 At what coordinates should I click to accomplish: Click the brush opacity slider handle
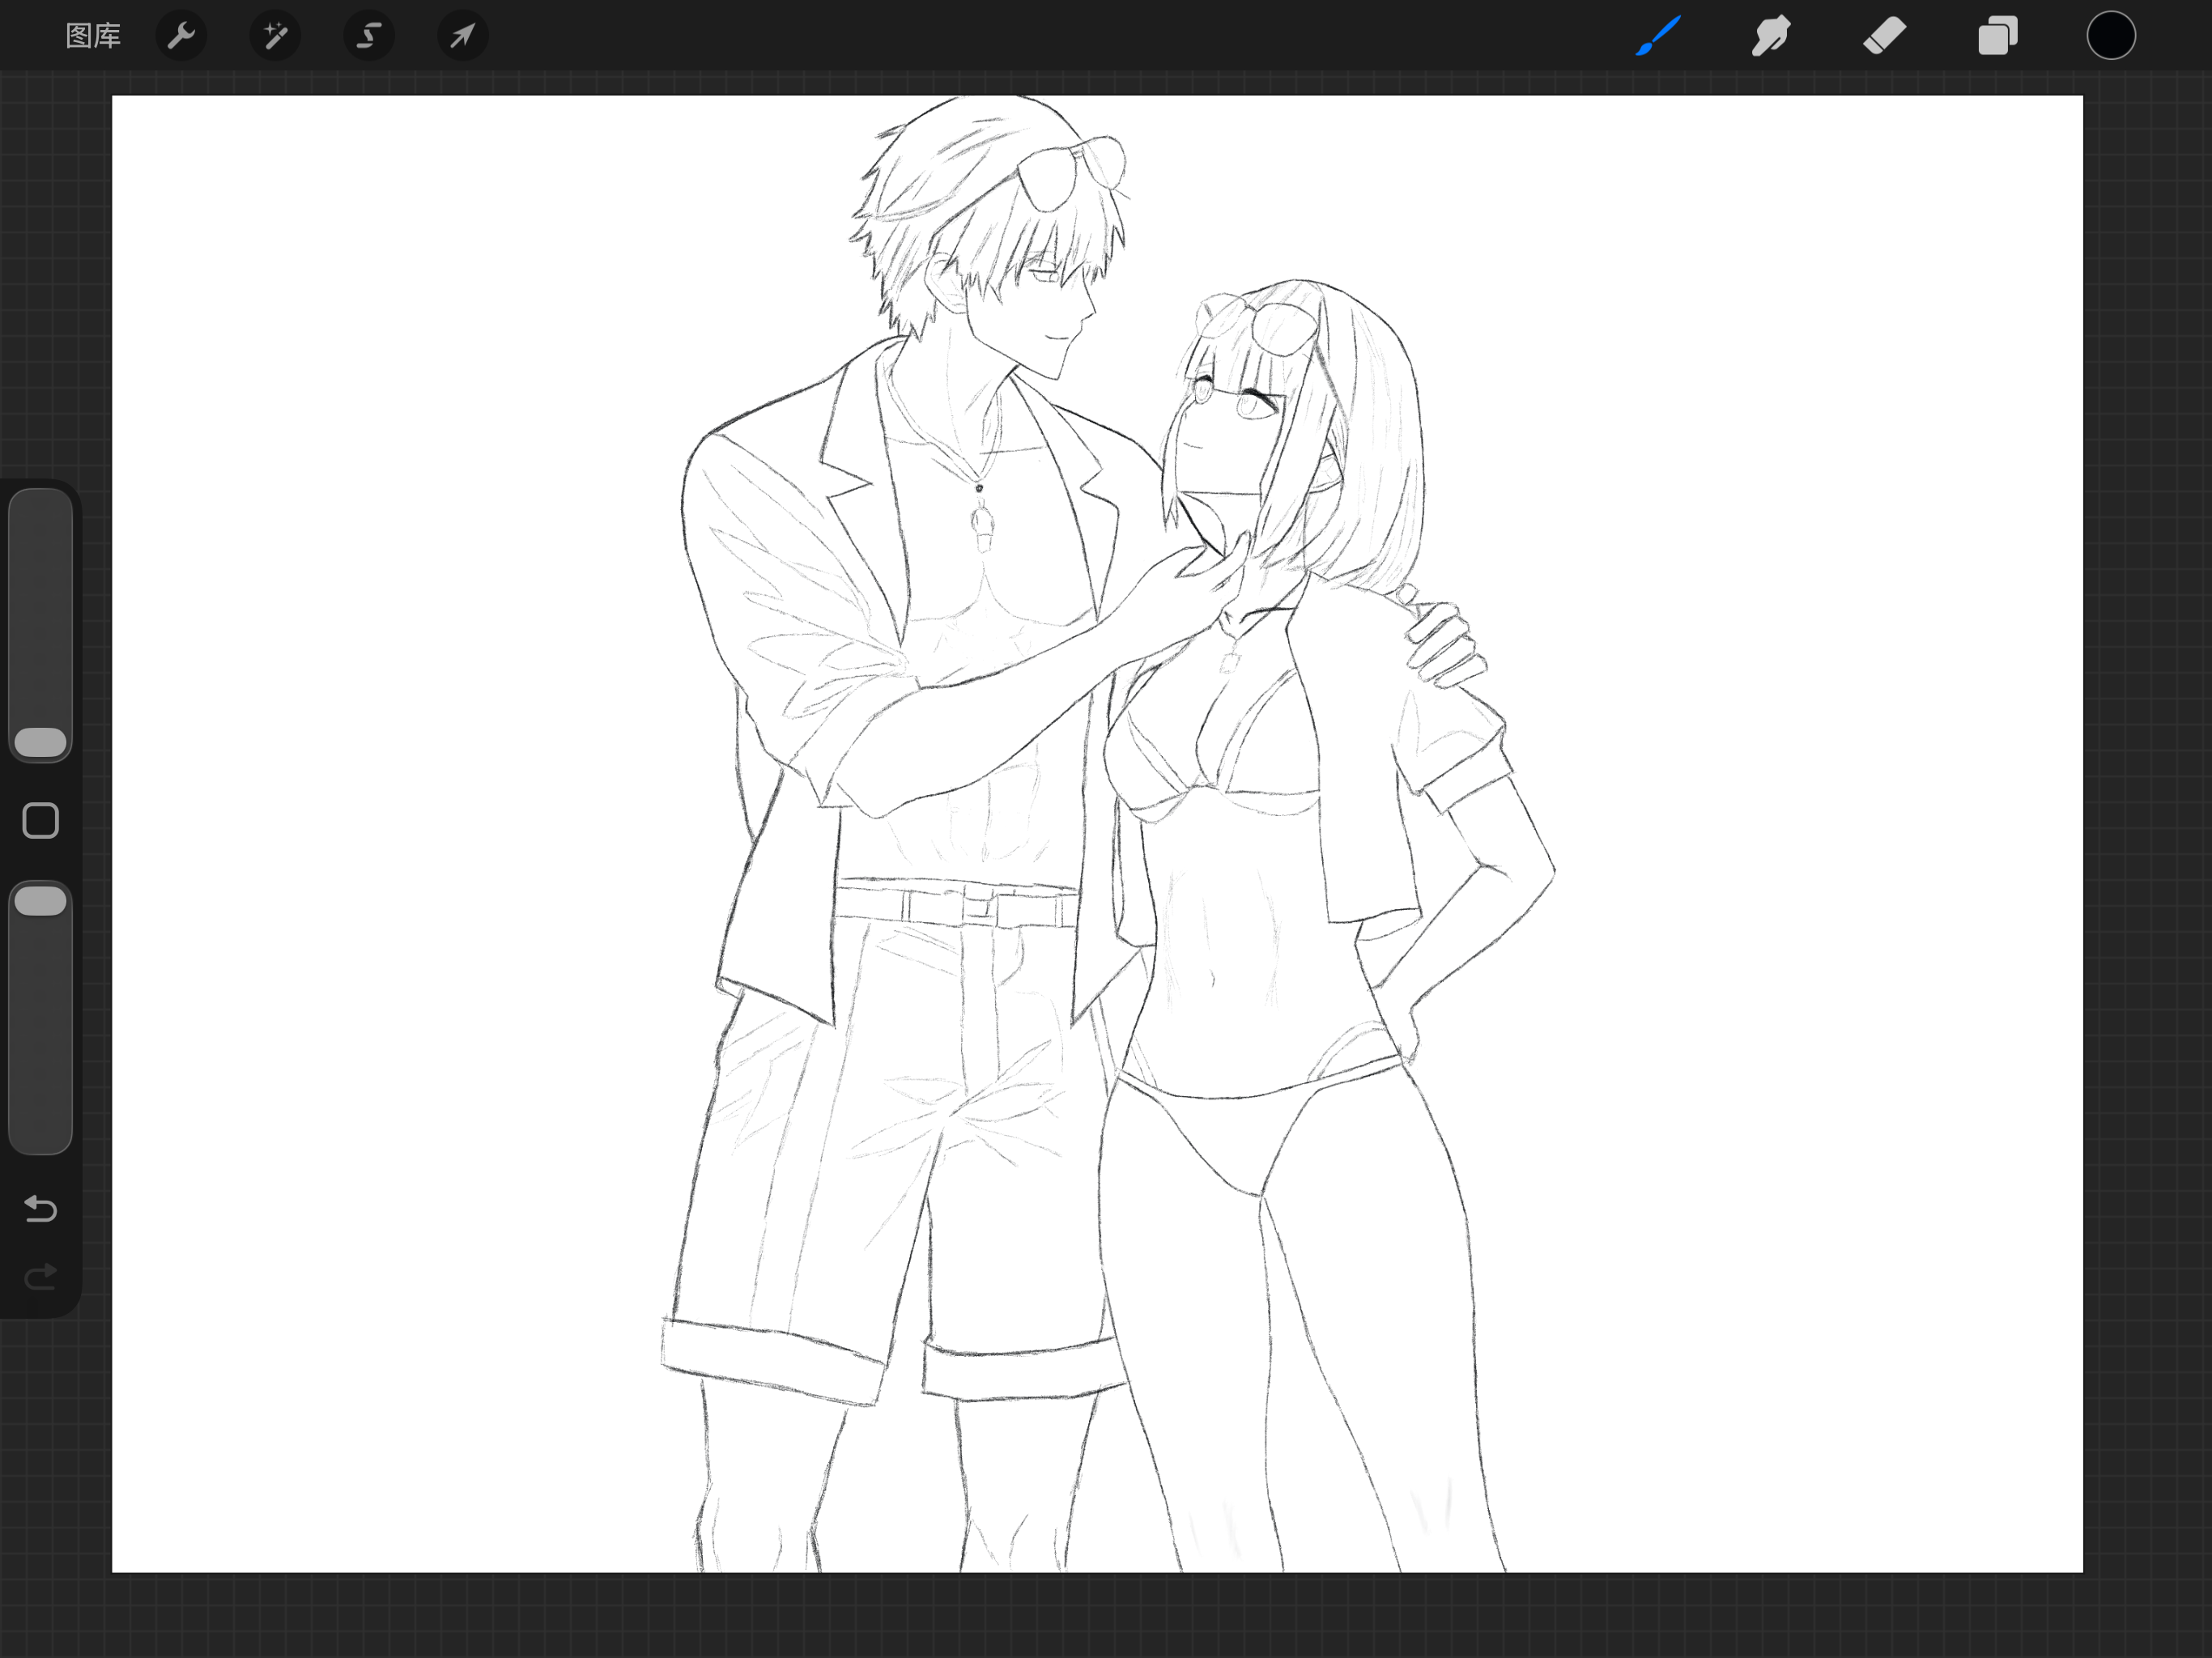(41, 901)
